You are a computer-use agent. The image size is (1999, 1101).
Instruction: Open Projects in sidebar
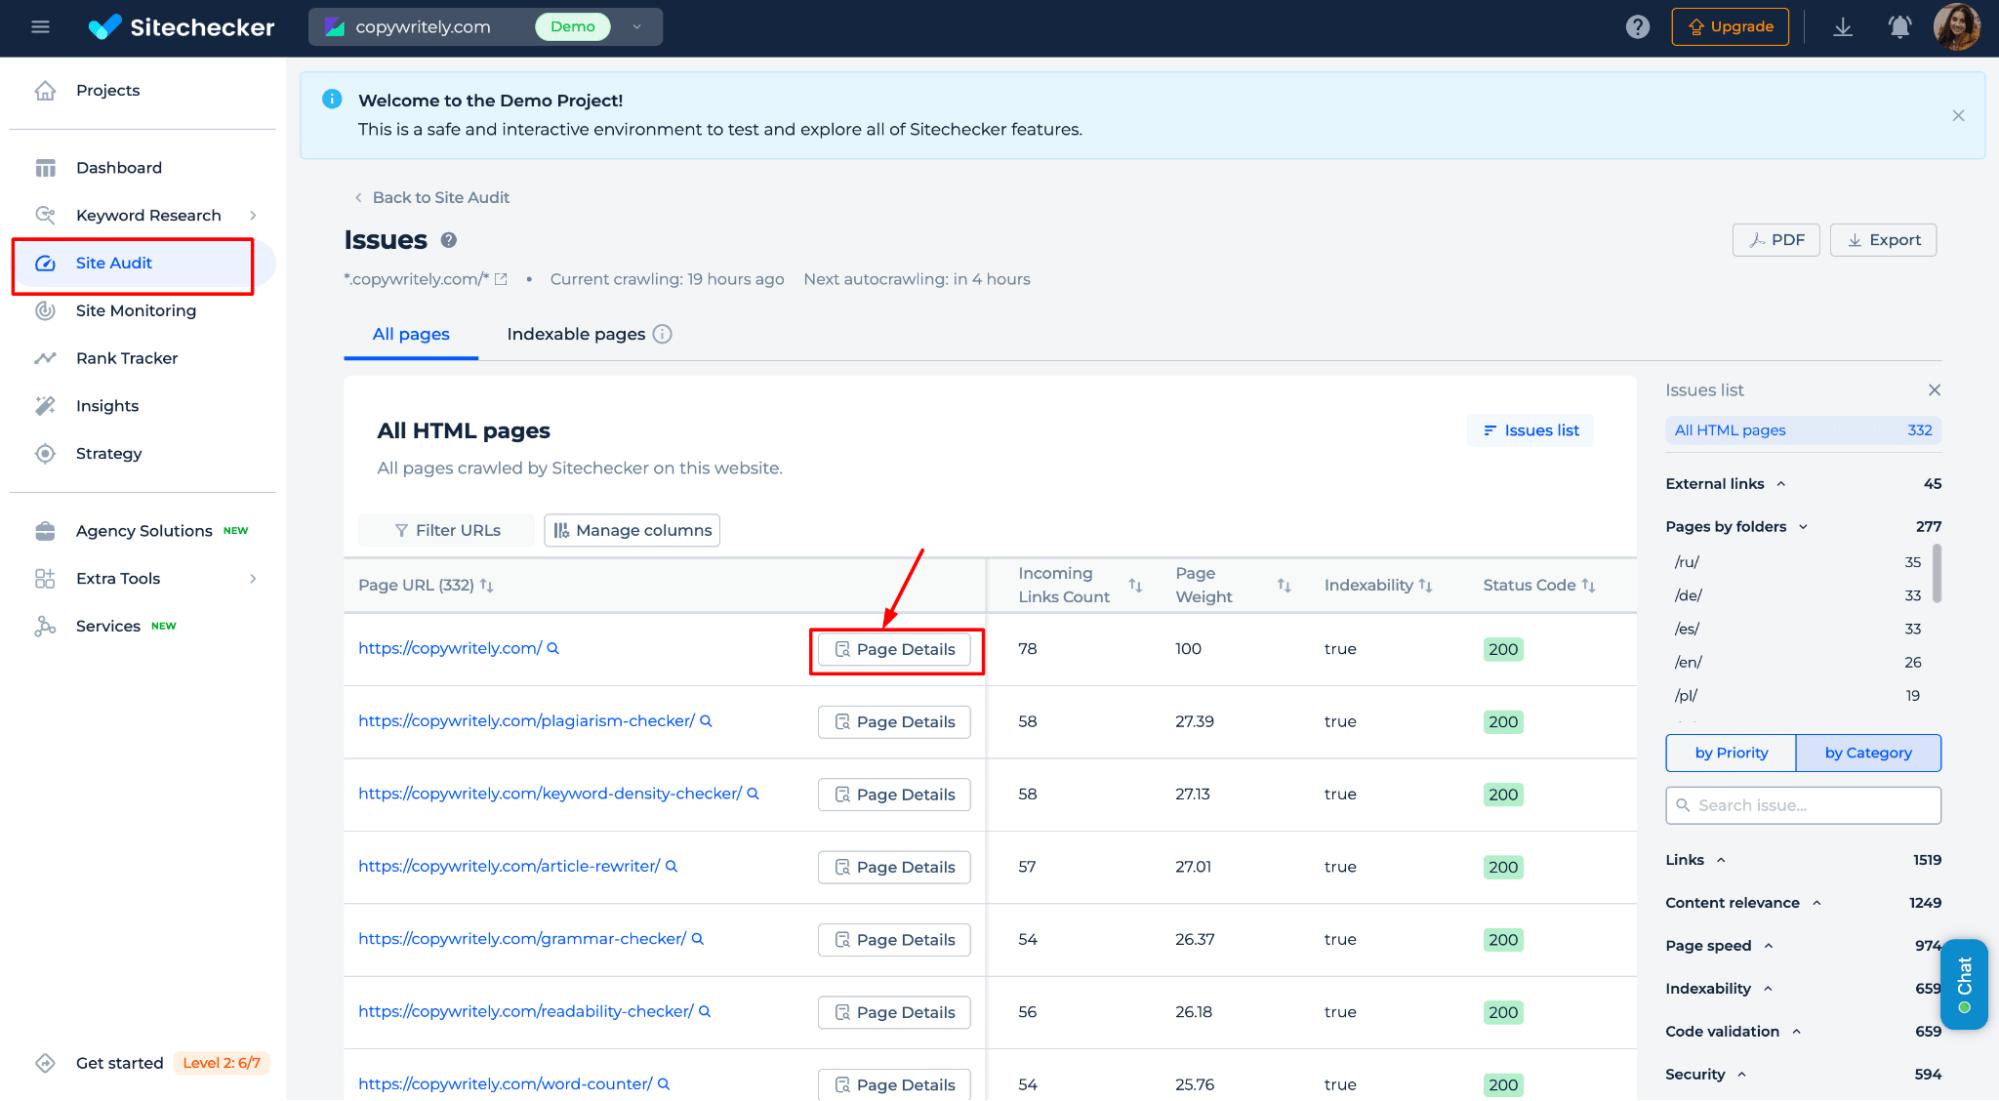[108, 90]
